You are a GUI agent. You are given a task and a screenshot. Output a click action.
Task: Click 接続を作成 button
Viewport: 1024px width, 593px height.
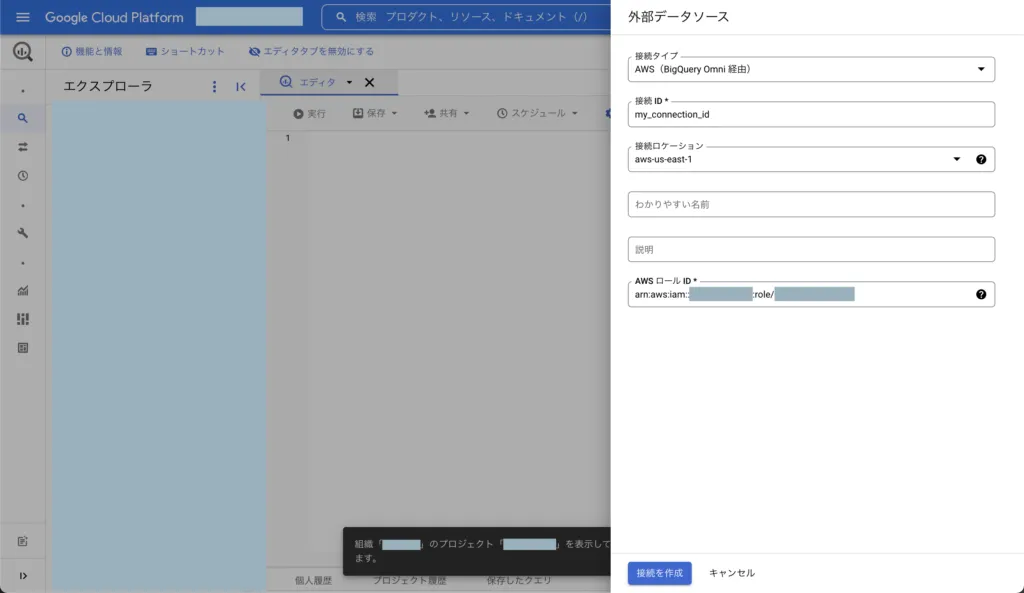tap(660, 573)
